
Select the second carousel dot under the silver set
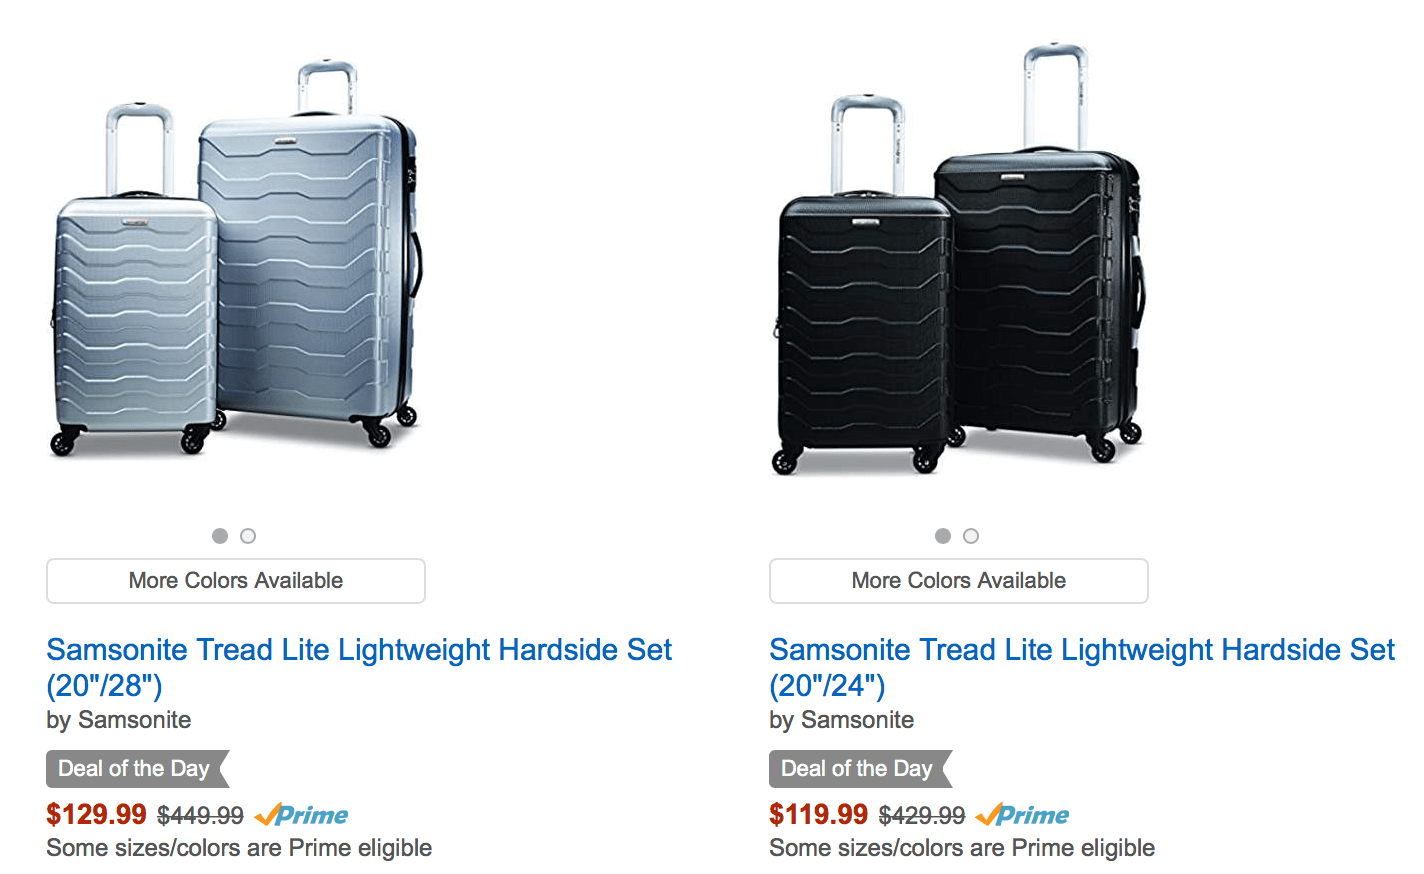click(247, 536)
